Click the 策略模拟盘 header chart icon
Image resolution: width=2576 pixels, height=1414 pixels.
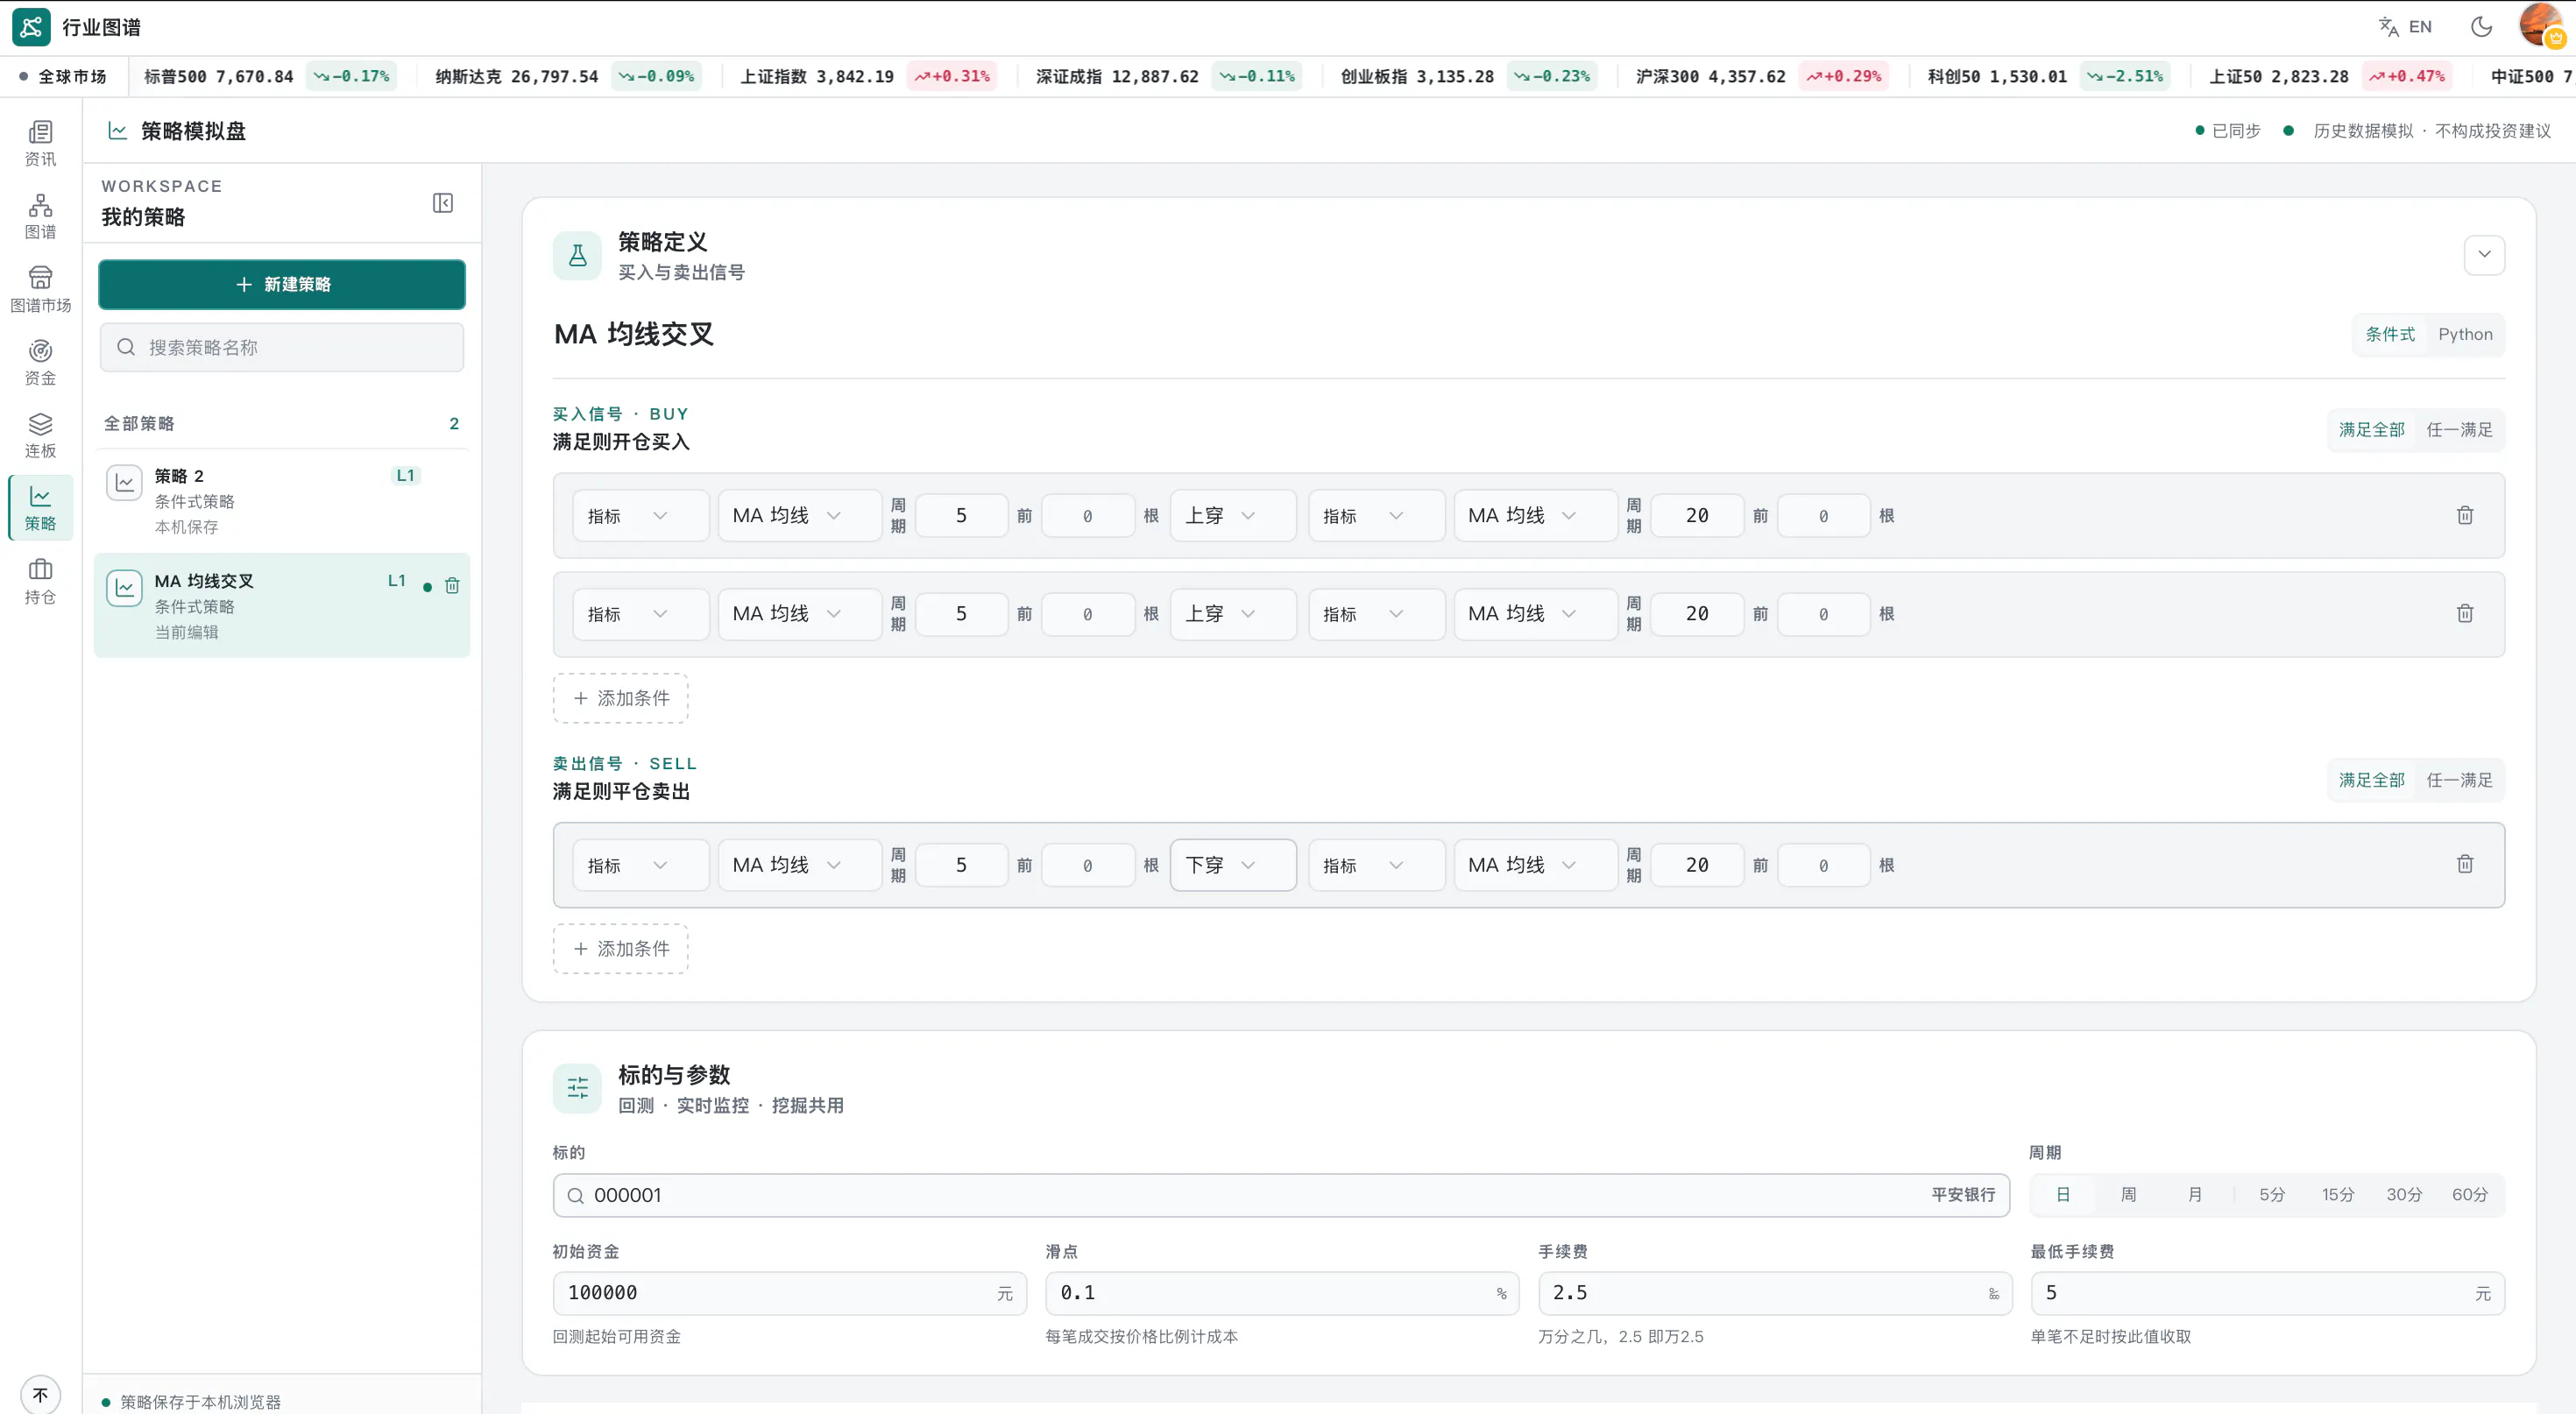[x=118, y=131]
